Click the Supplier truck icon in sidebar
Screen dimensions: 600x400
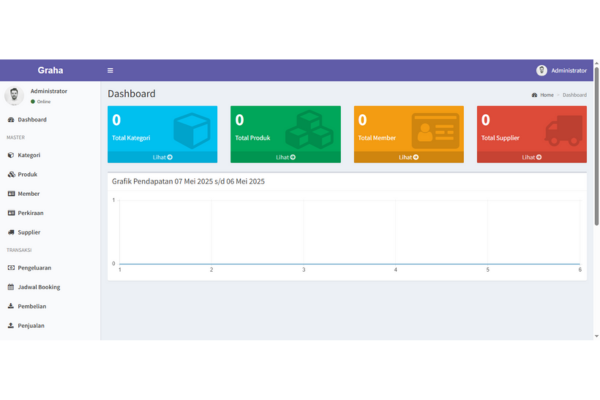coord(11,232)
